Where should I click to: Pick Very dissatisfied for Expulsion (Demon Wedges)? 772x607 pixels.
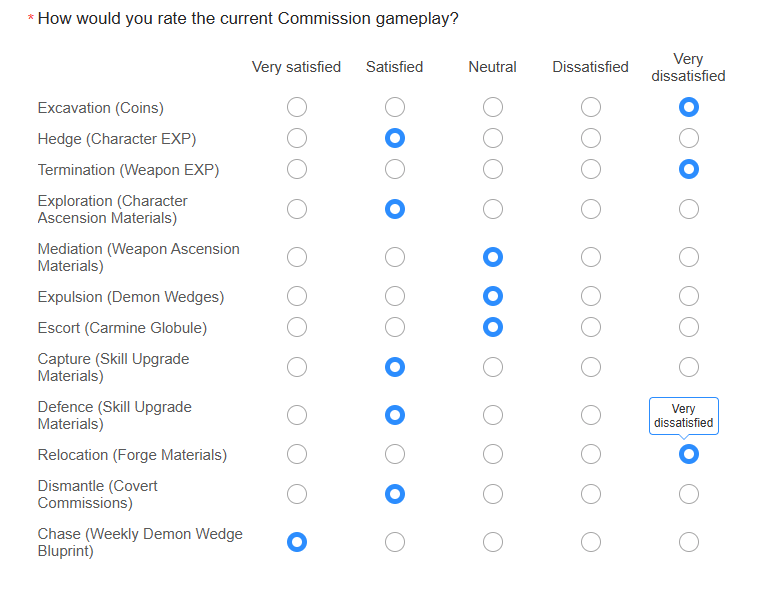[689, 296]
